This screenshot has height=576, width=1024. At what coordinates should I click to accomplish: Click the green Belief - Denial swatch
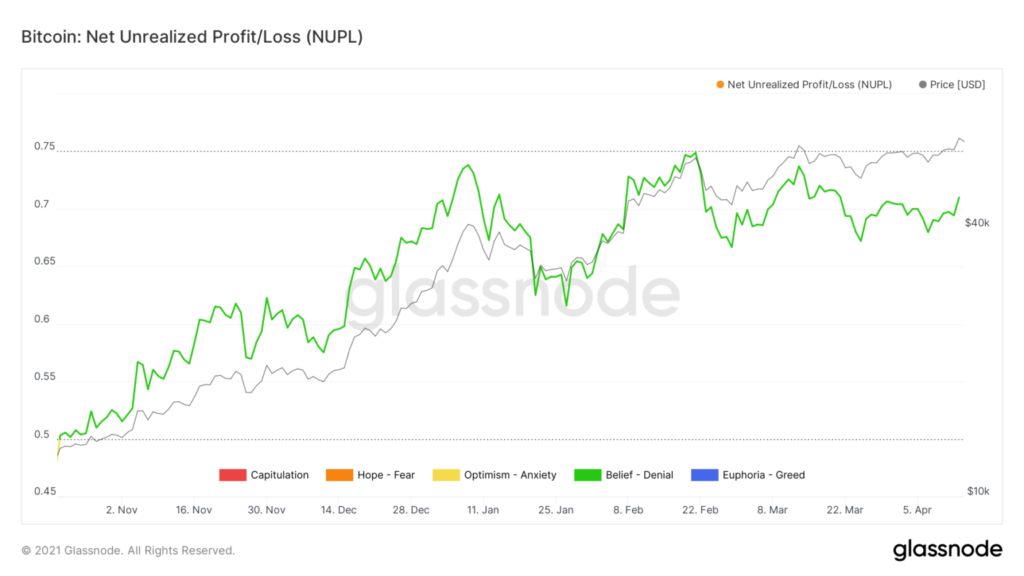pos(587,475)
